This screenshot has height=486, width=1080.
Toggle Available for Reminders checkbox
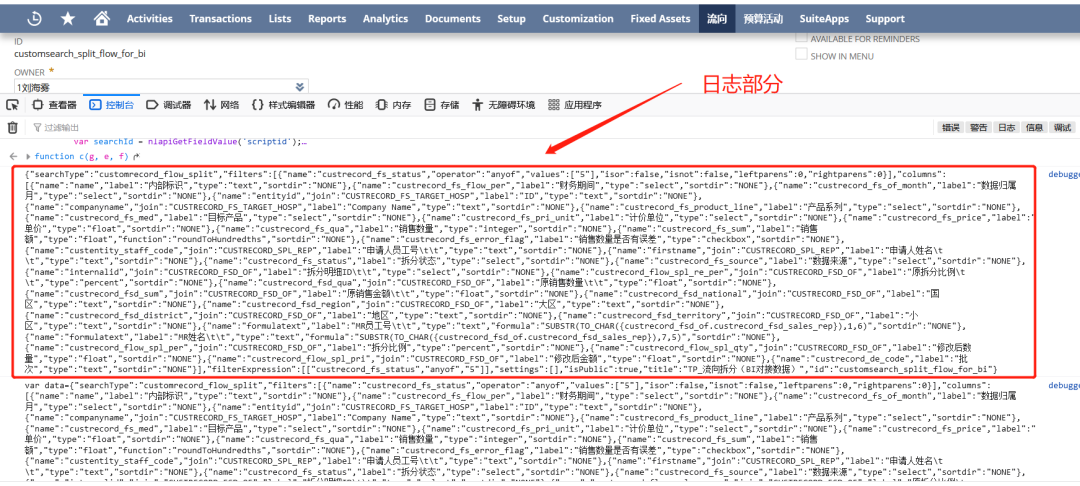(802, 38)
